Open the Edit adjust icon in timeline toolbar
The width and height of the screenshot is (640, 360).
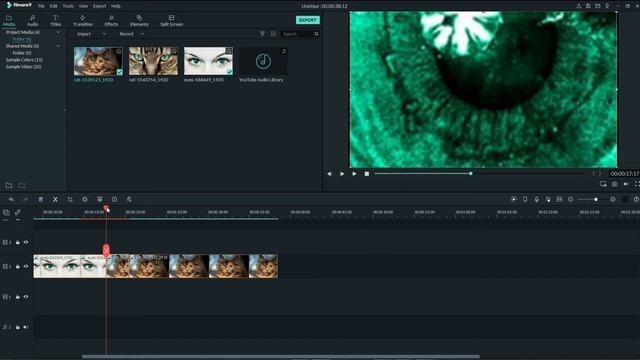129,199
